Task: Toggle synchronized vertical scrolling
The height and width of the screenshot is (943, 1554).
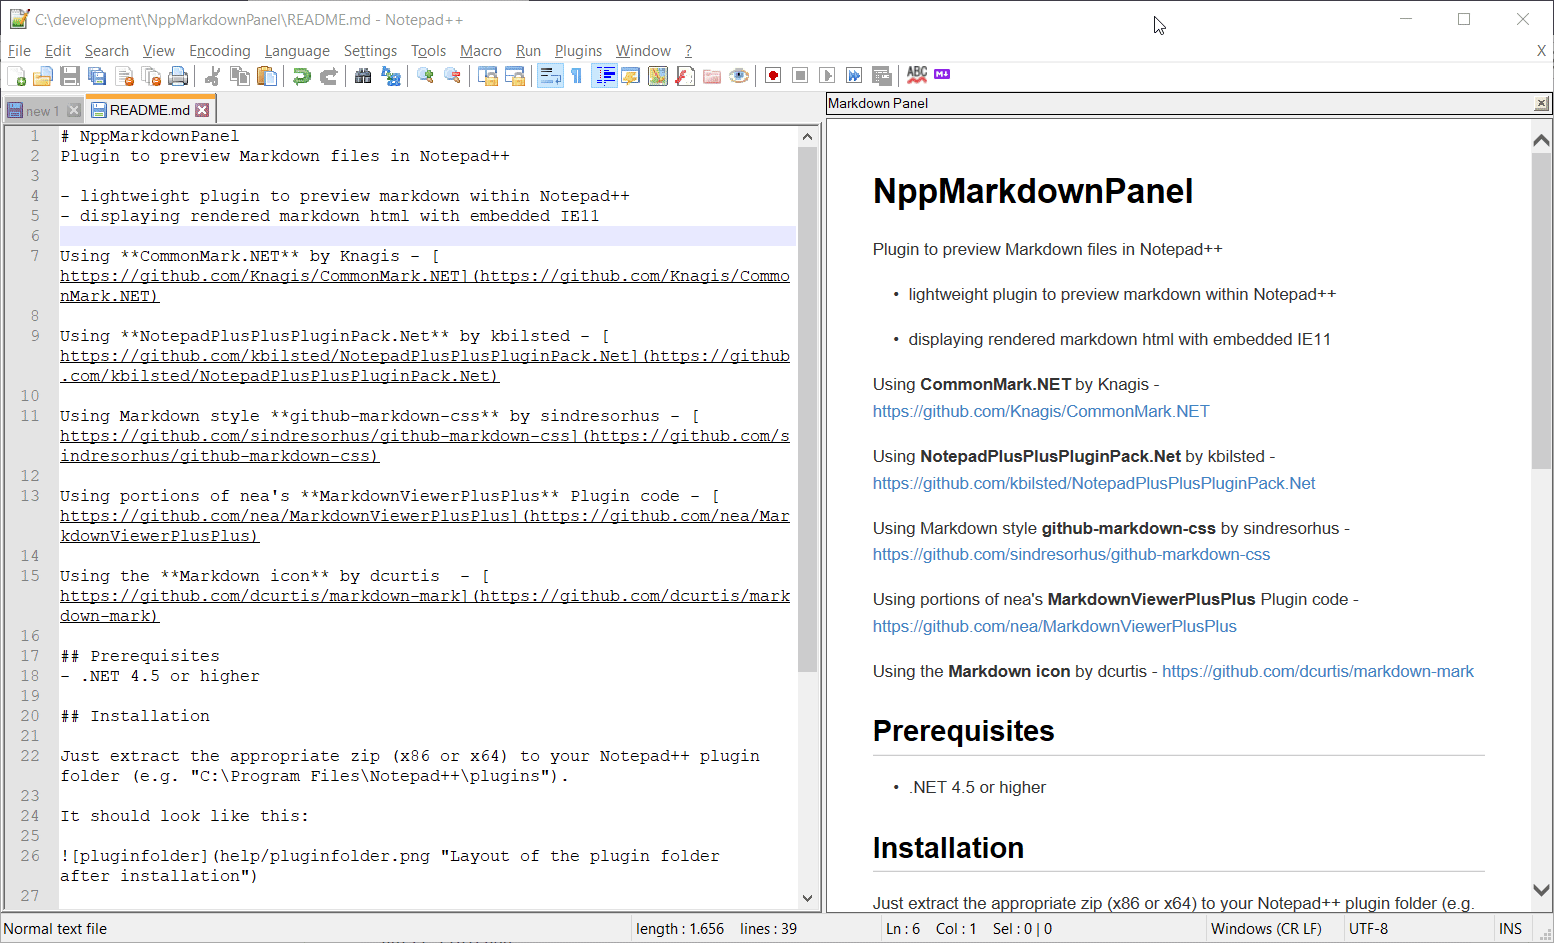Action: click(x=487, y=76)
